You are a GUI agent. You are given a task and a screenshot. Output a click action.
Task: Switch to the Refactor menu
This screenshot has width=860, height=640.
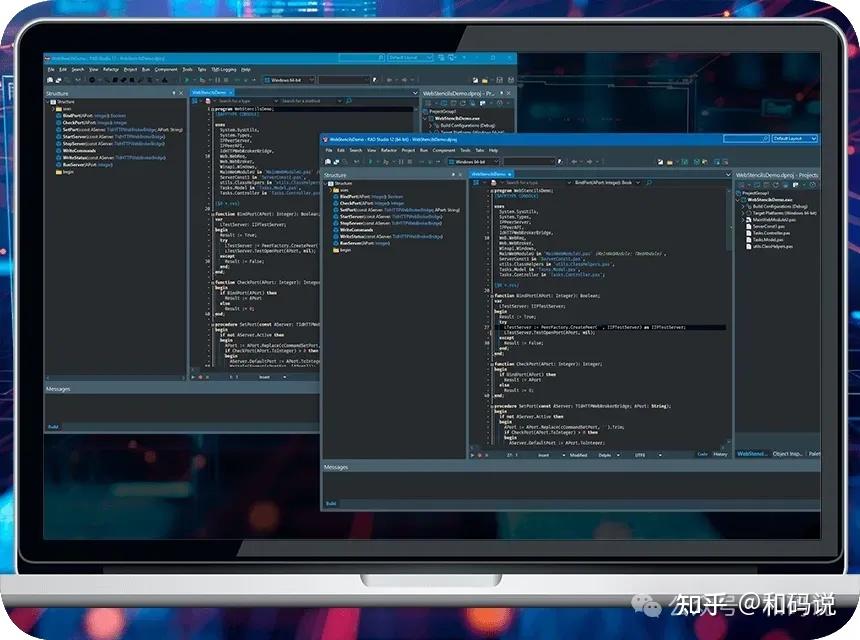387,150
